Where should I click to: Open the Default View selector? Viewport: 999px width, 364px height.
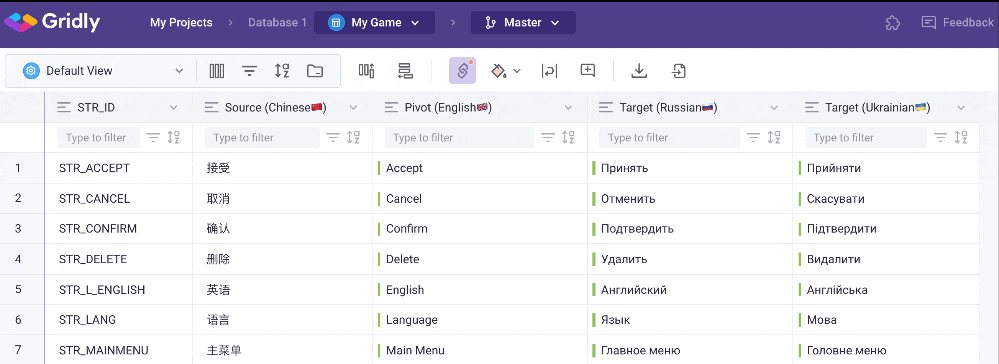103,71
